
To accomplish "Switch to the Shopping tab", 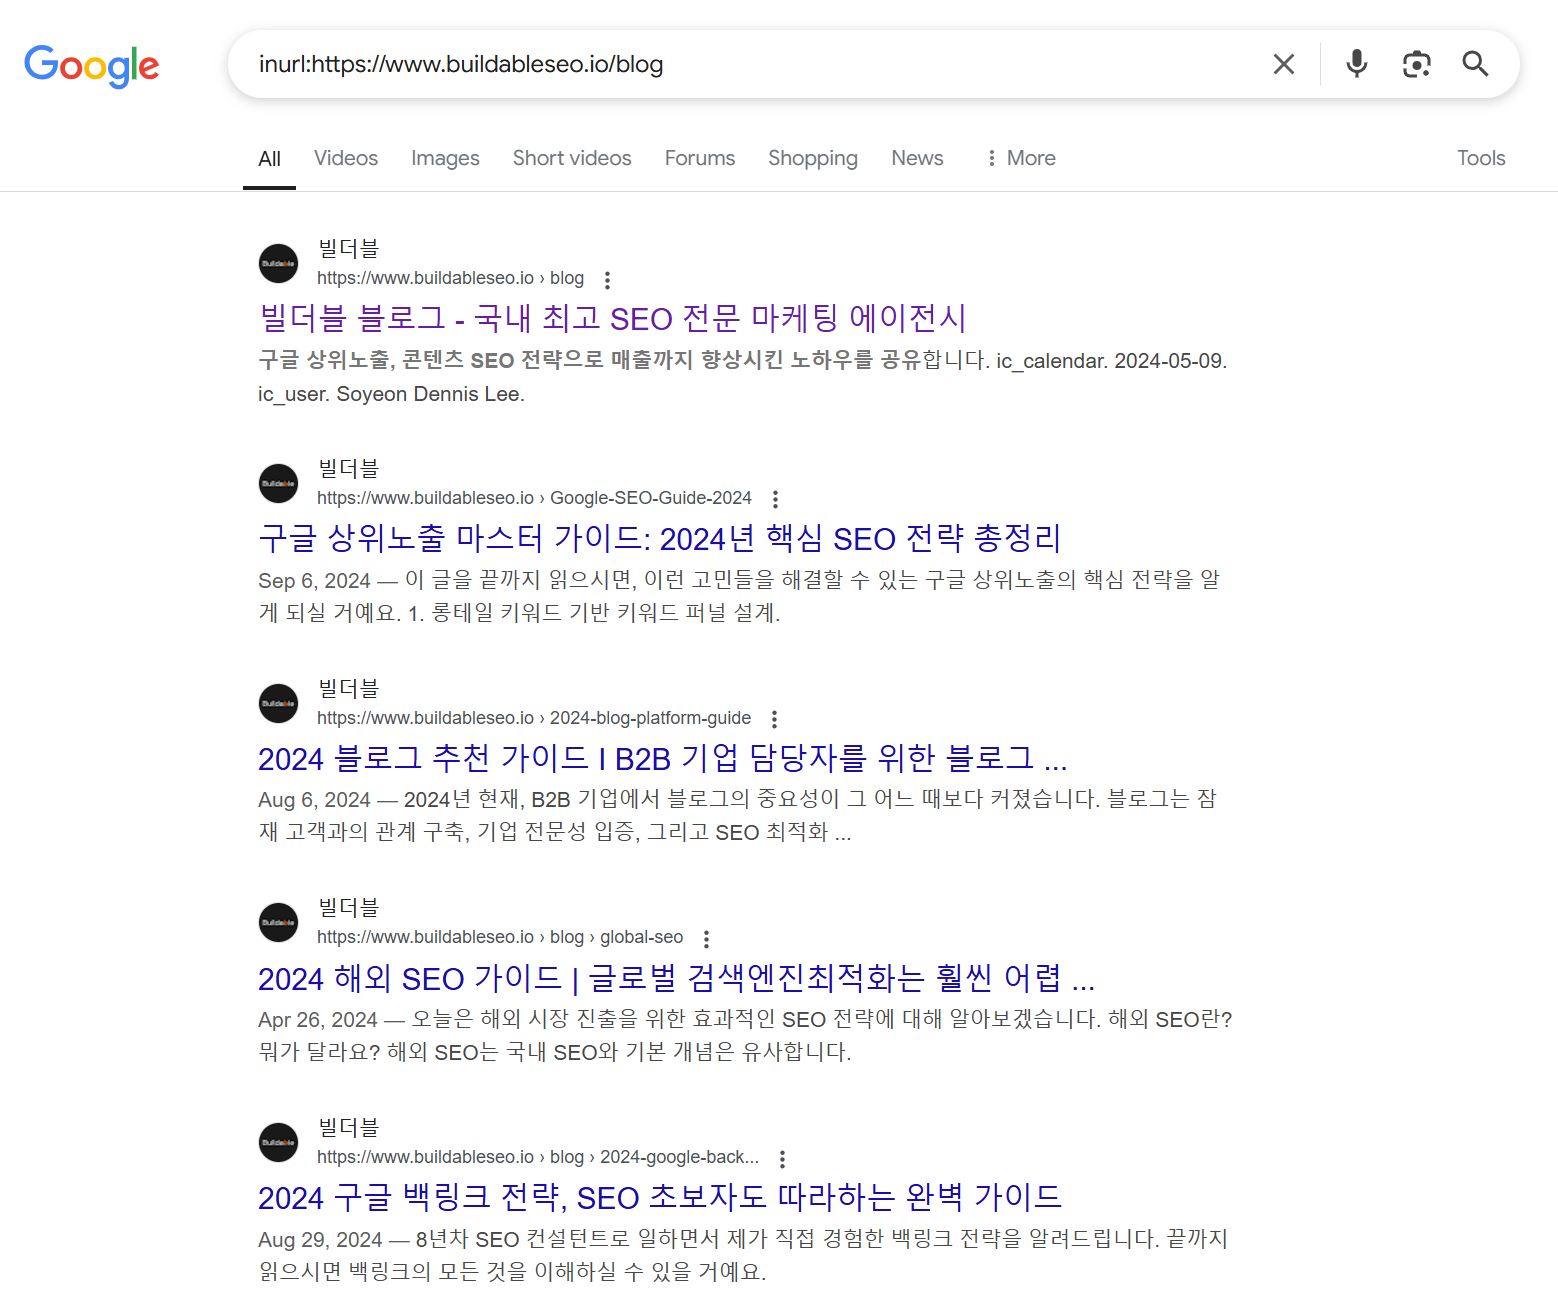I will (813, 158).
